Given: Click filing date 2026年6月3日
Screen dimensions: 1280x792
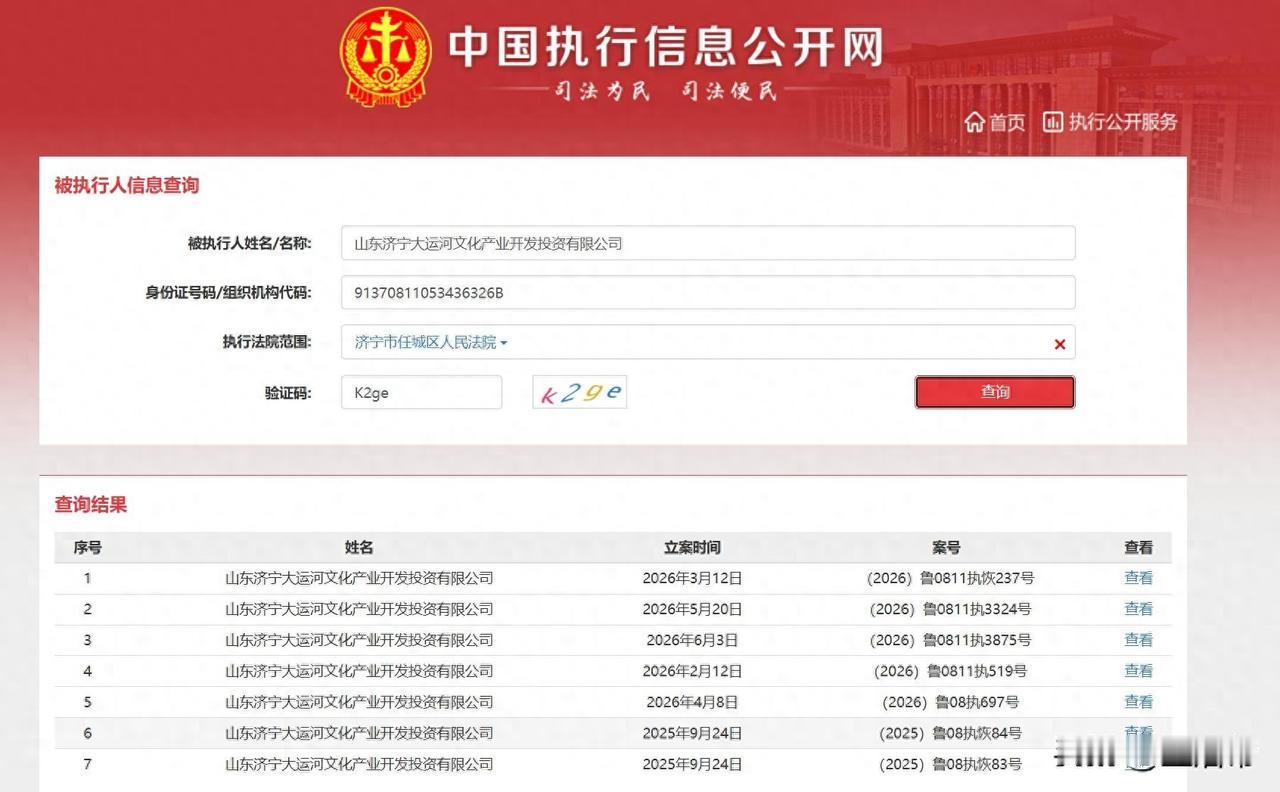Looking at the screenshot, I should (x=692, y=640).
